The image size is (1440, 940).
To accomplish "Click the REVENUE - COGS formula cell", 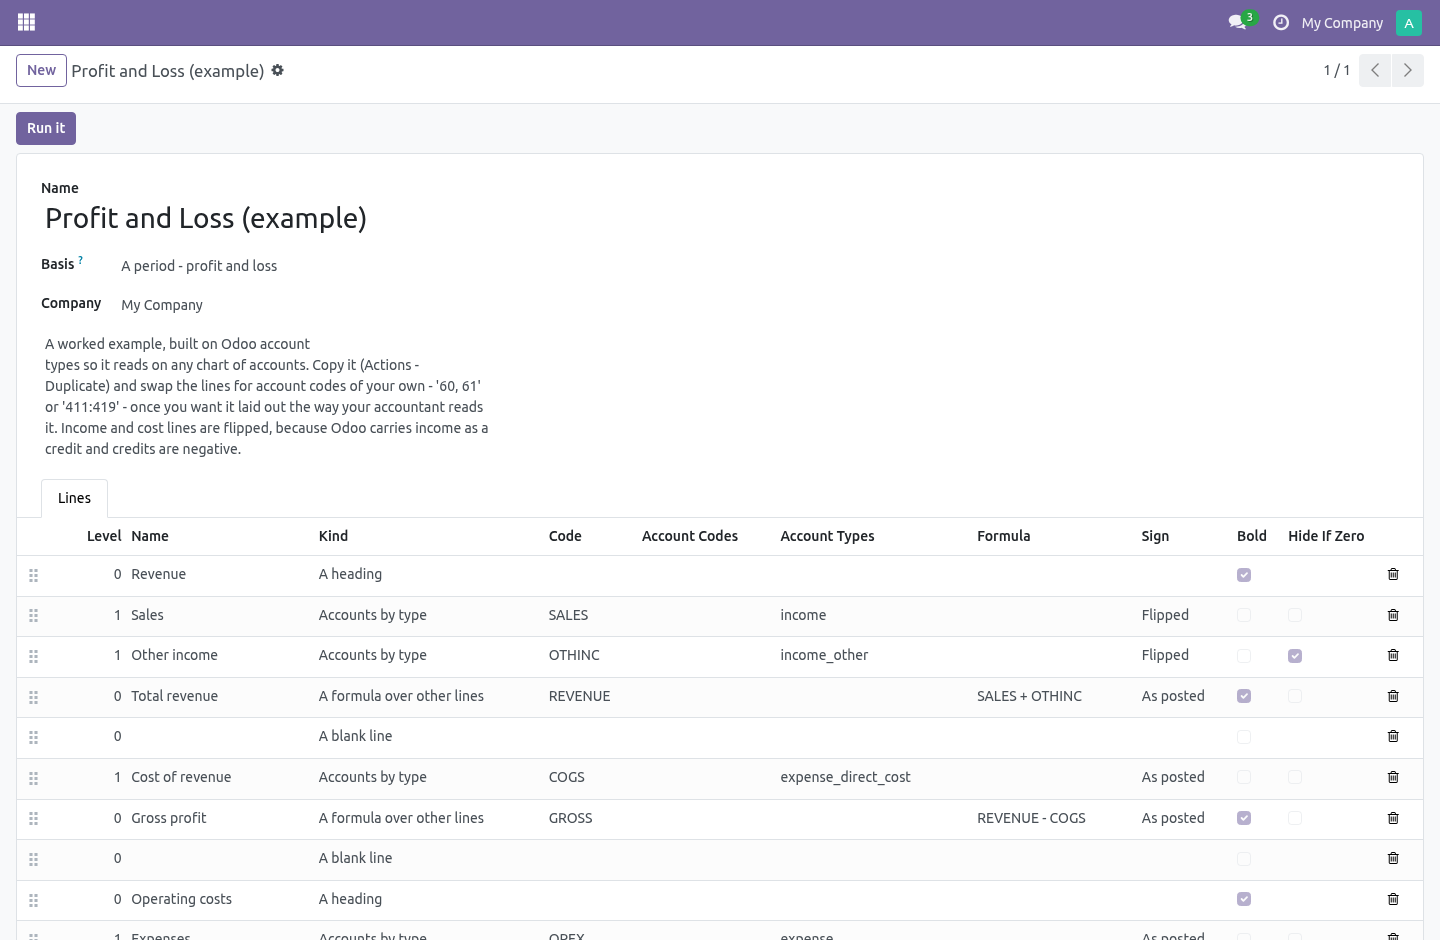I will tap(1051, 818).
